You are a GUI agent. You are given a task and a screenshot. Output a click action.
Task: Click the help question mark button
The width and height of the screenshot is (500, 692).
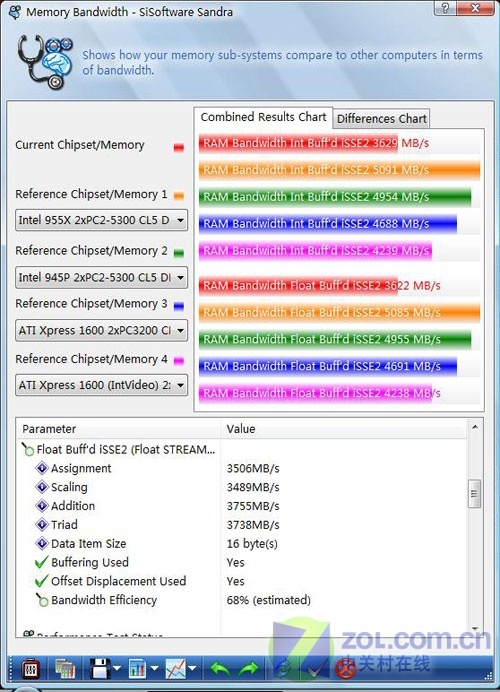pyautogui.click(x=445, y=8)
